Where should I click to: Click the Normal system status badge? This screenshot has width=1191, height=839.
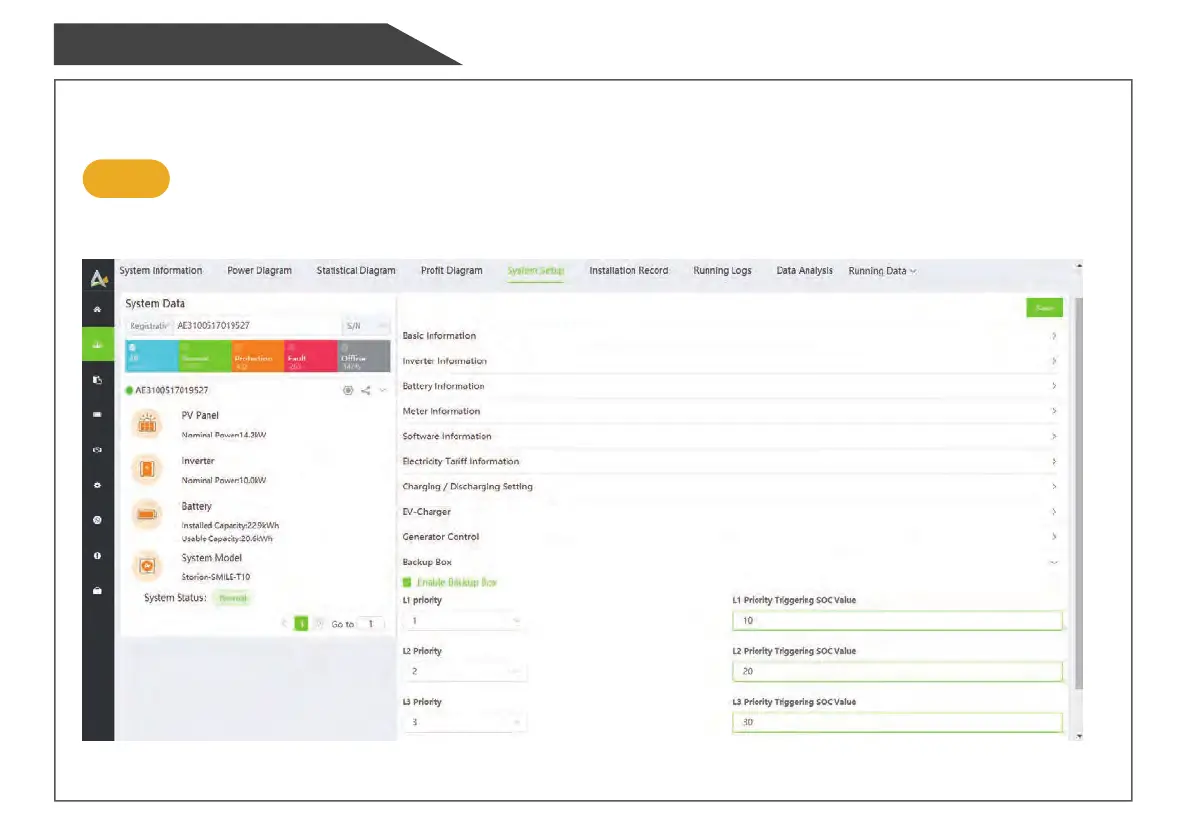point(232,598)
